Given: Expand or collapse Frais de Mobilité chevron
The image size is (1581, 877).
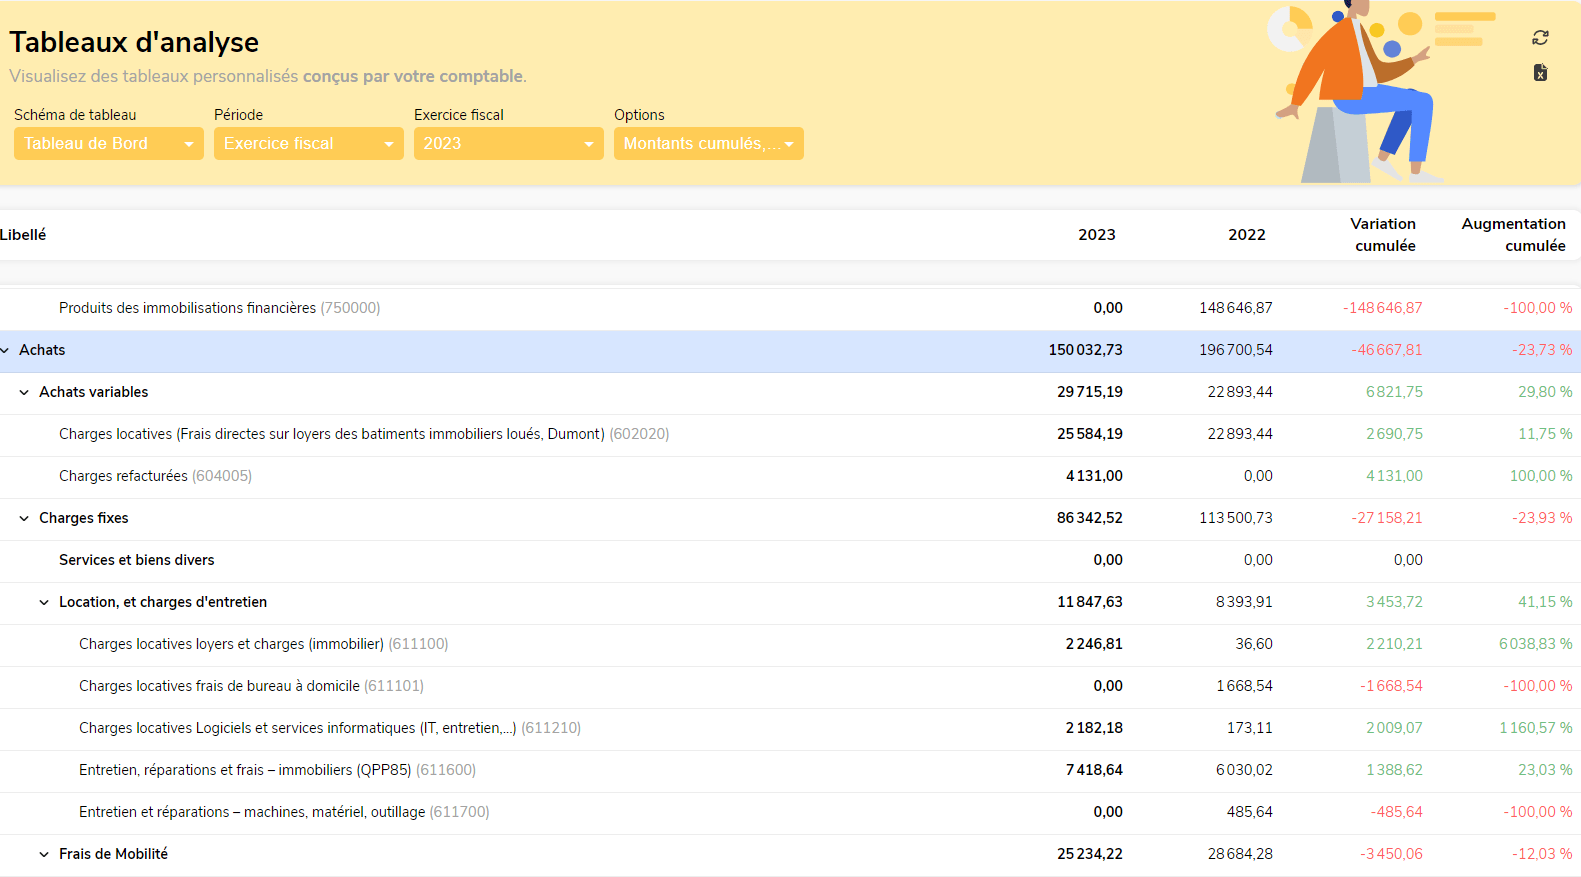Looking at the screenshot, I should 44,854.
